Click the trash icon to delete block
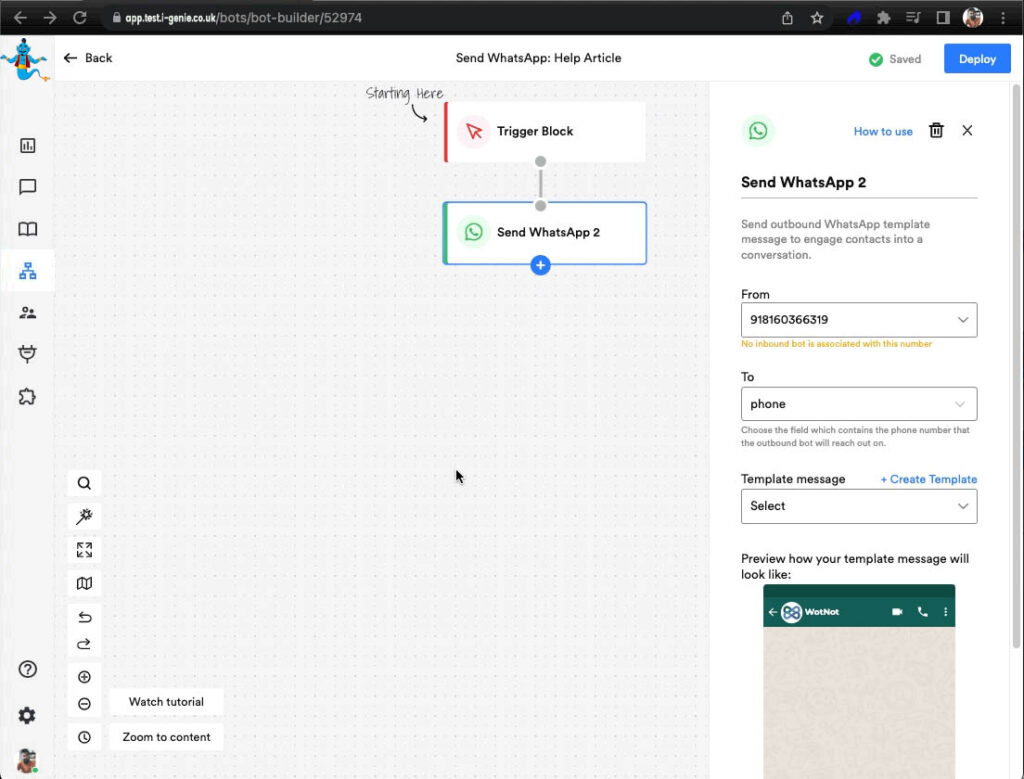1024x779 pixels. [x=936, y=130]
